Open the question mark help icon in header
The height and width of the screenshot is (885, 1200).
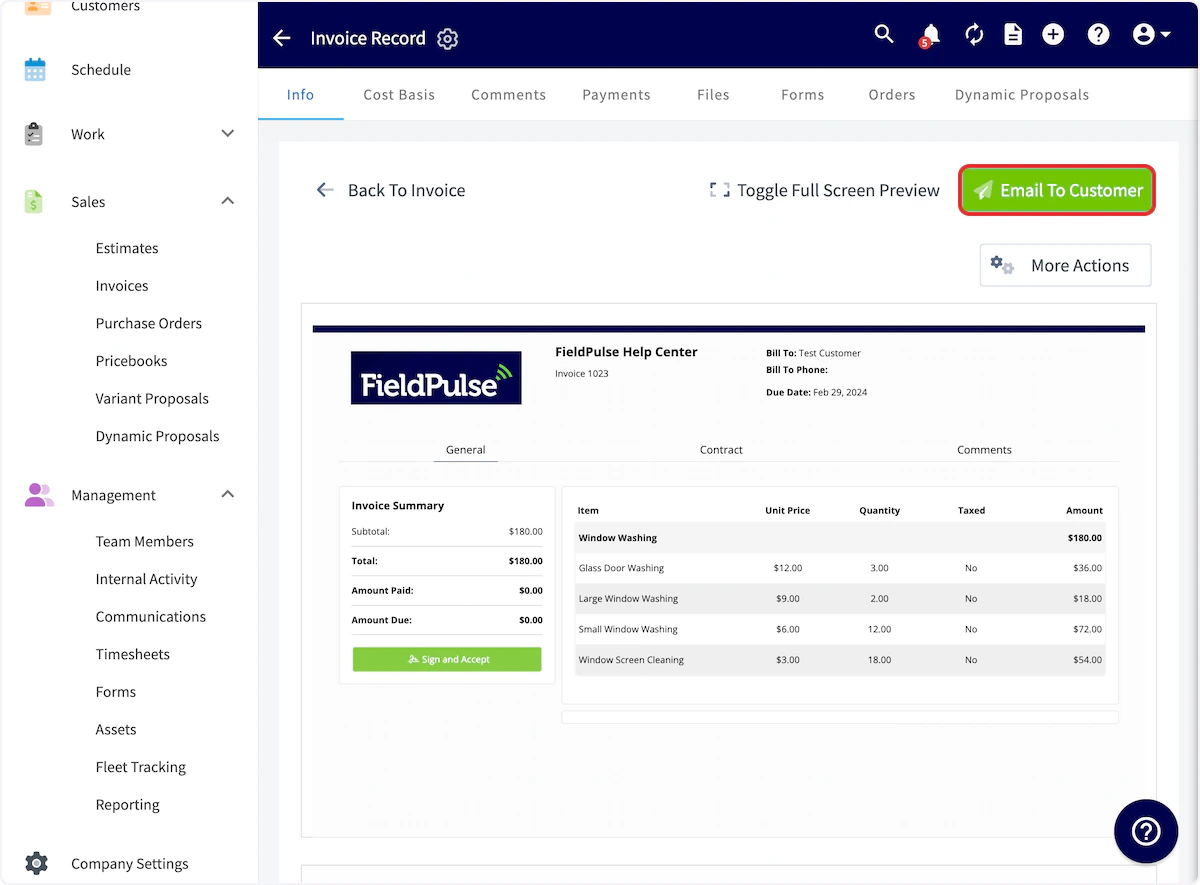click(x=1098, y=35)
